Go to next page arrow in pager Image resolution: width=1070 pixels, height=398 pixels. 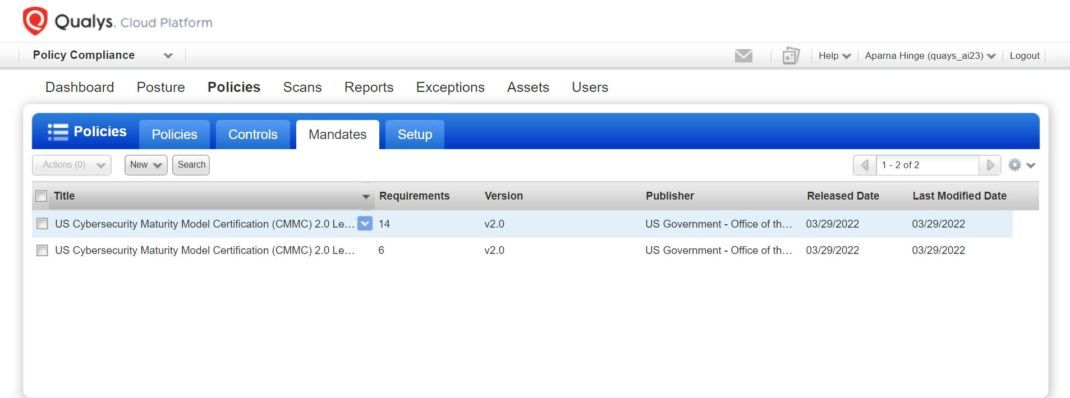point(990,165)
